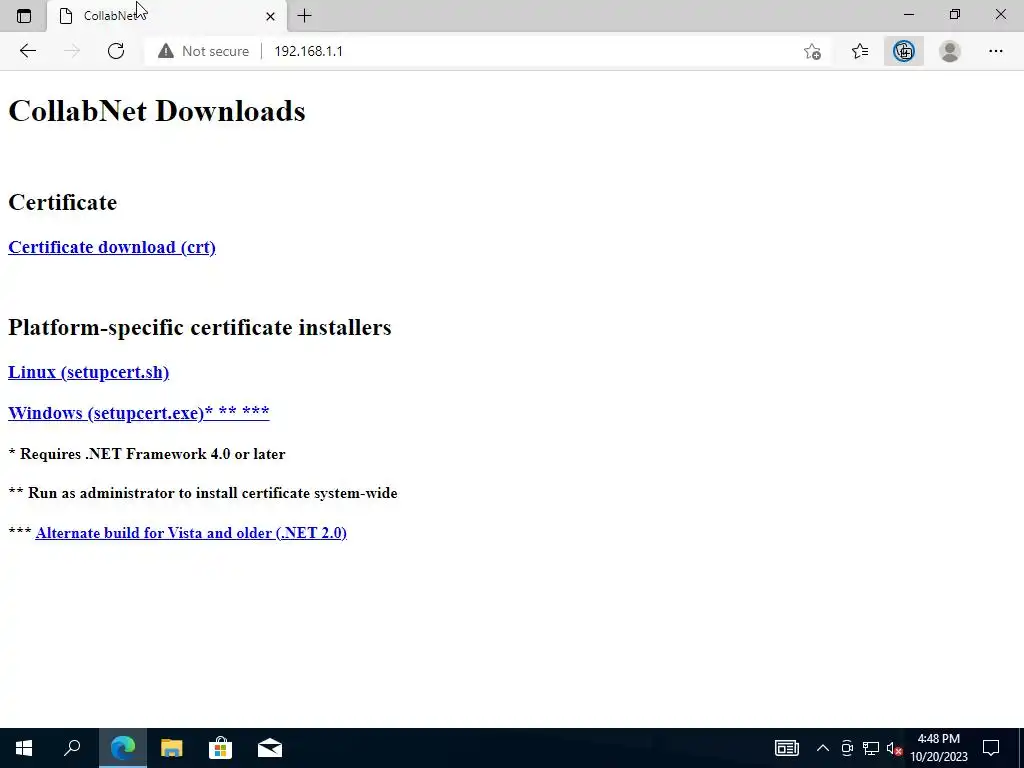Show hidden system tray icons

coord(823,748)
